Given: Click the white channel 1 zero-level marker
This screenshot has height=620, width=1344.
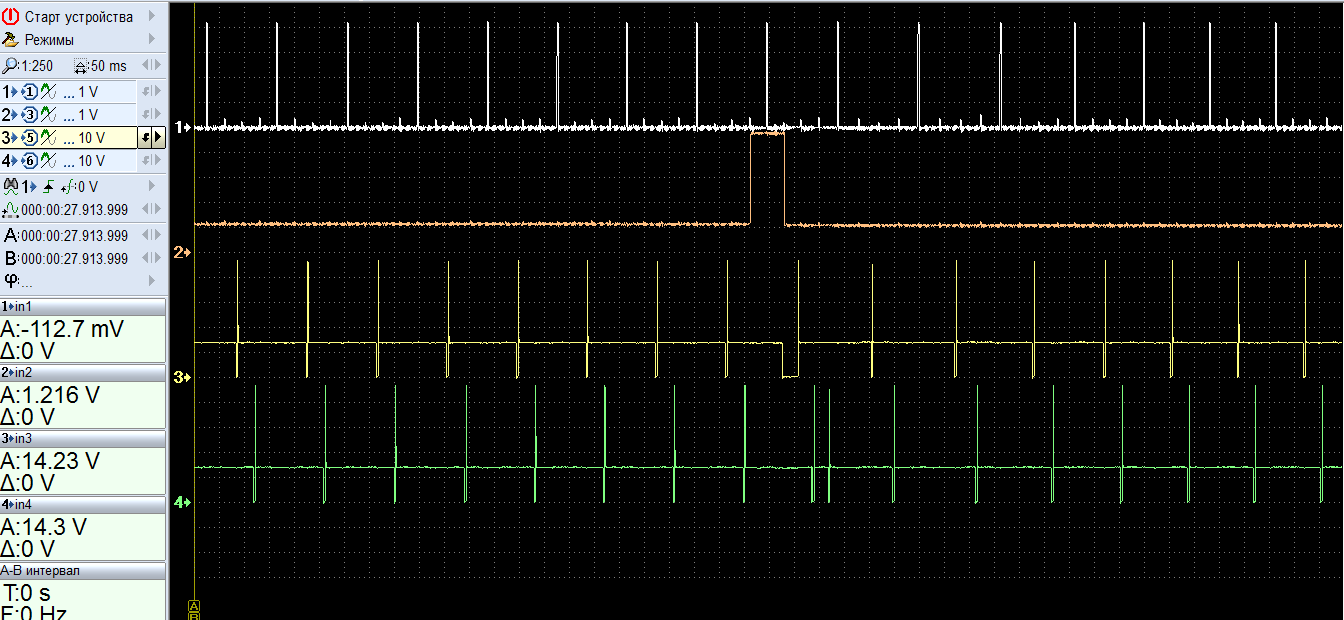Looking at the screenshot, I should [182, 127].
